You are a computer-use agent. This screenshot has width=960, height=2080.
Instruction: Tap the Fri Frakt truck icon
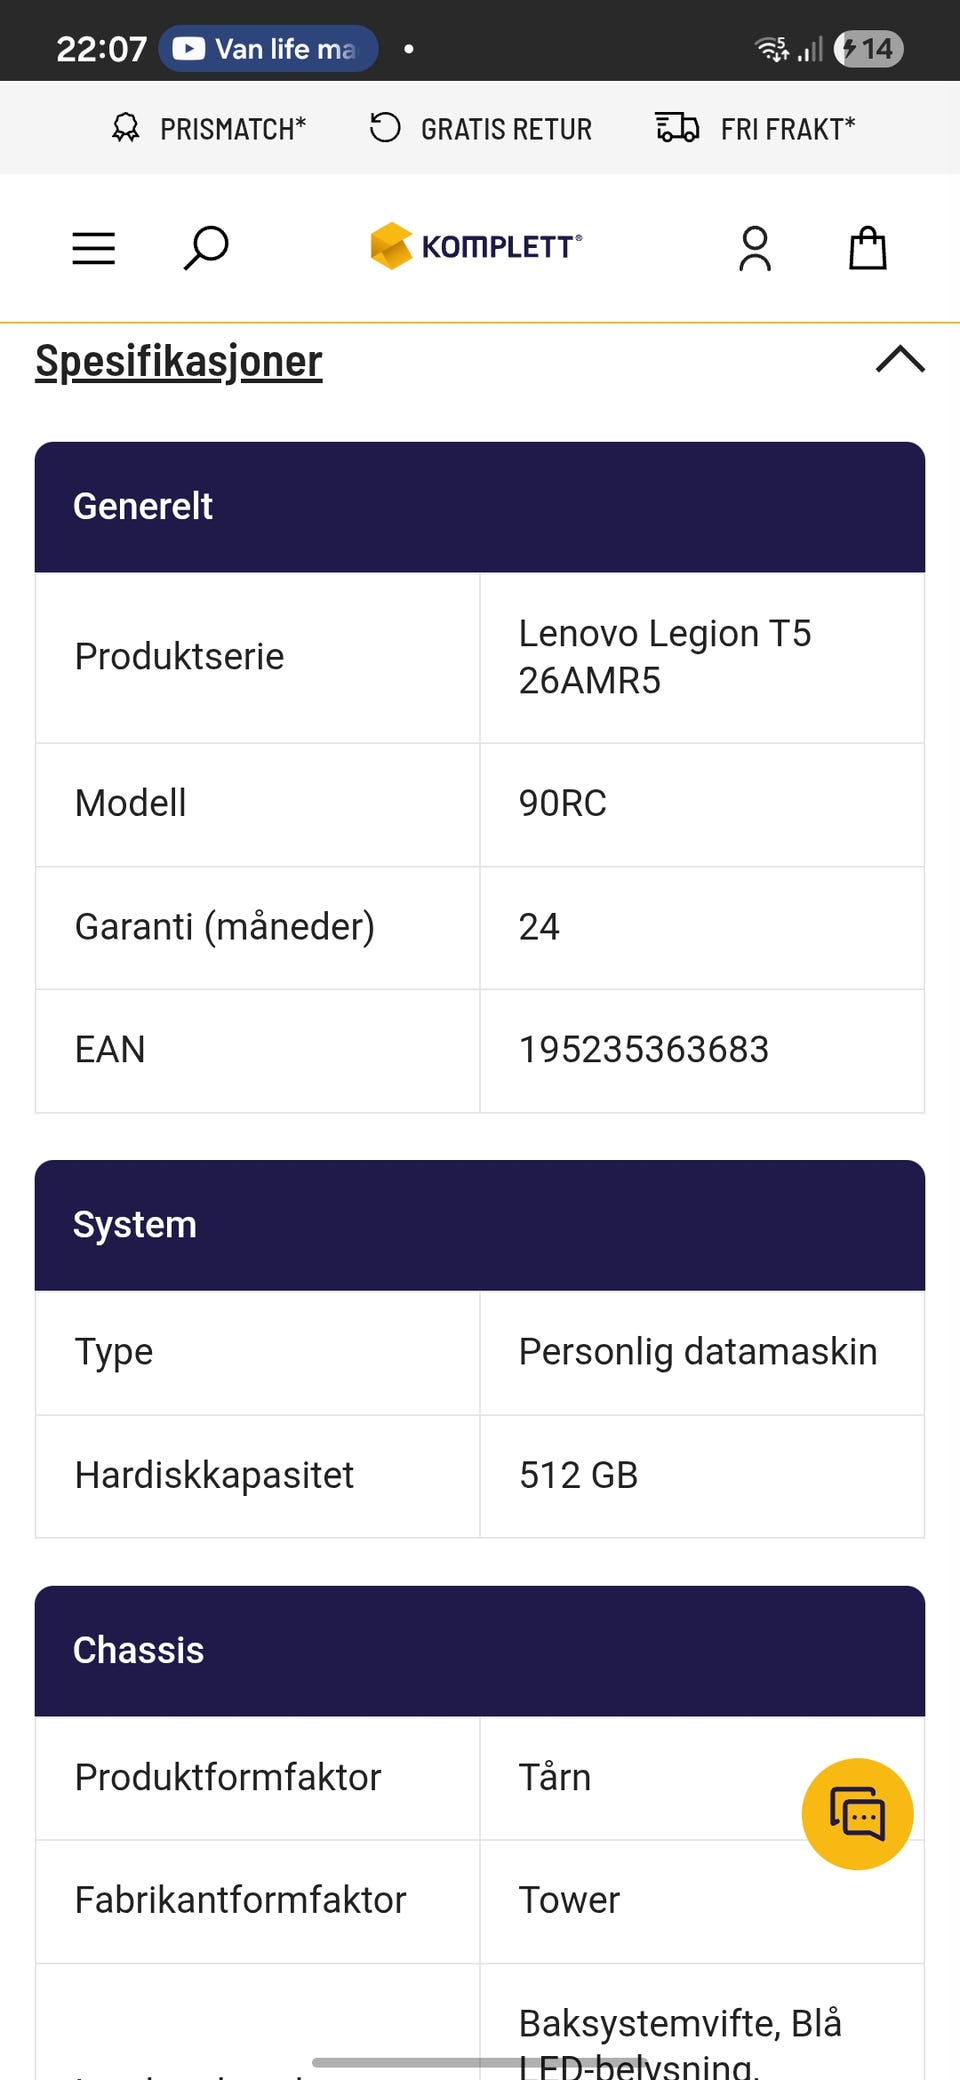(x=677, y=128)
